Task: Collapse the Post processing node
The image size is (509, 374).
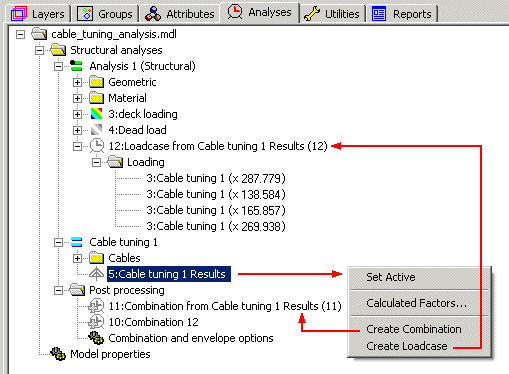Action: click(58, 290)
